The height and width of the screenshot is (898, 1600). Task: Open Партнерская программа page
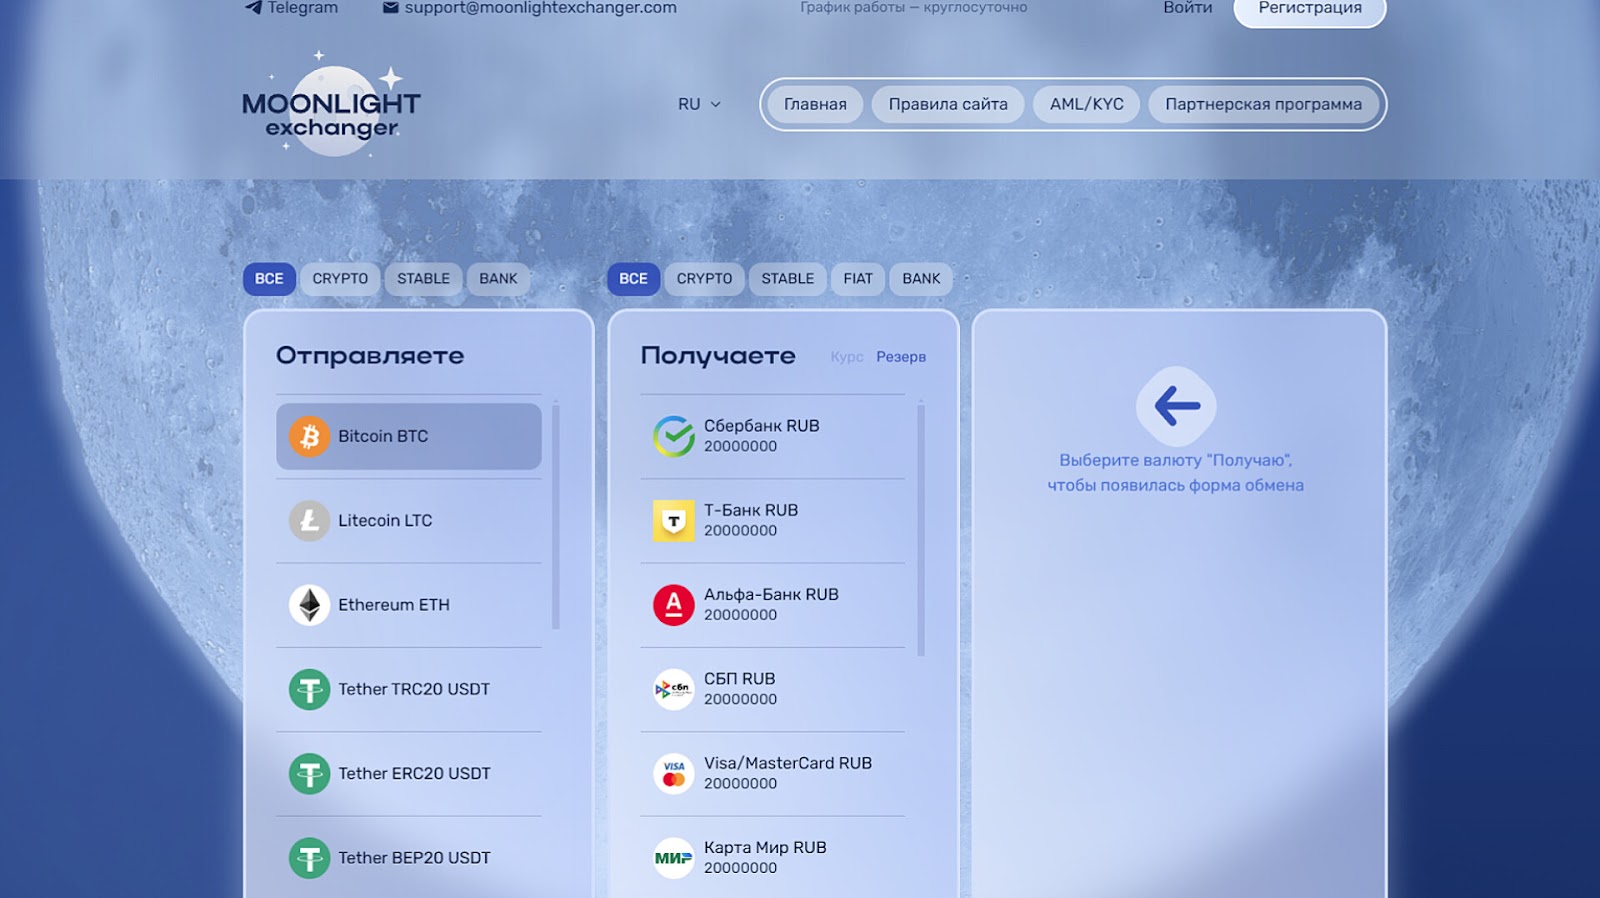click(1263, 104)
